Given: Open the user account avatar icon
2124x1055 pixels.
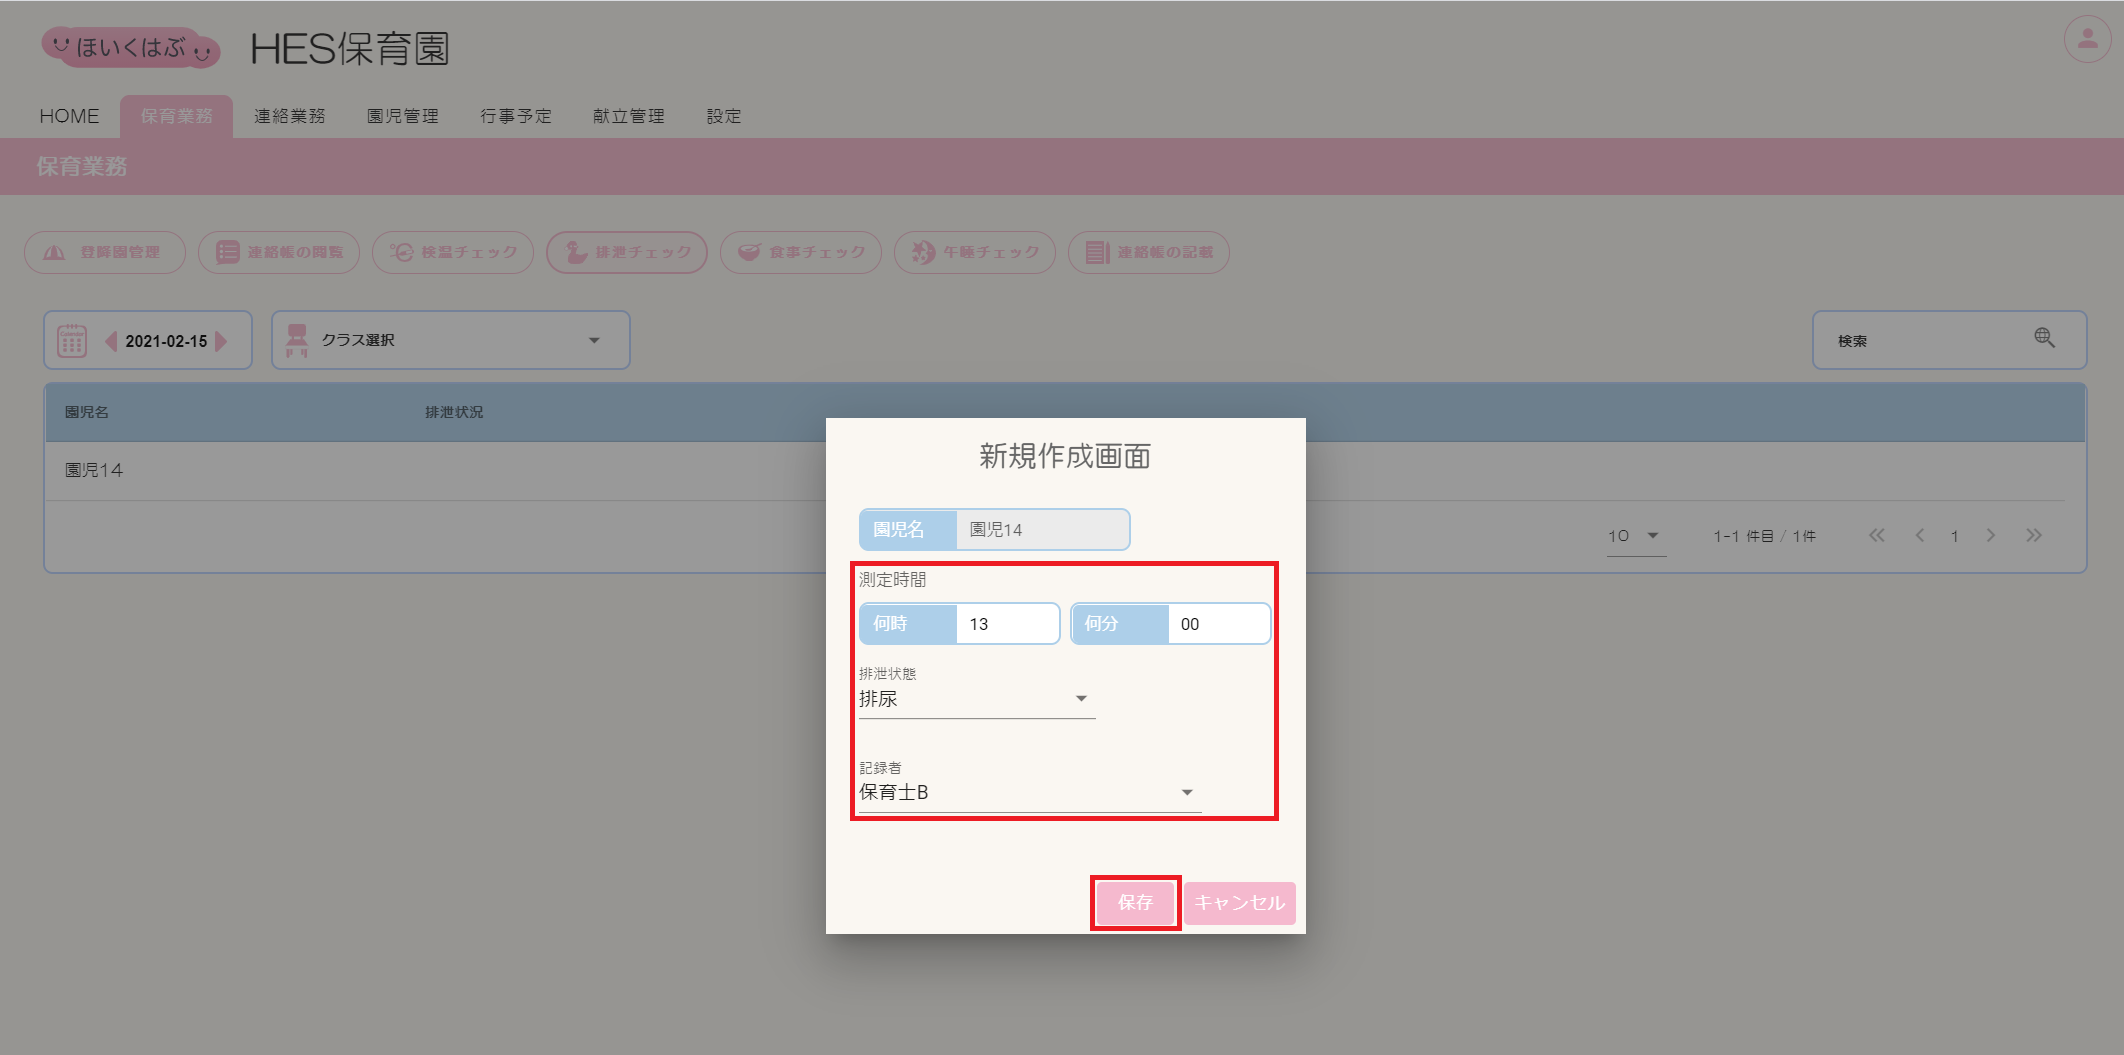Looking at the screenshot, I should [x=2087, y=40].
